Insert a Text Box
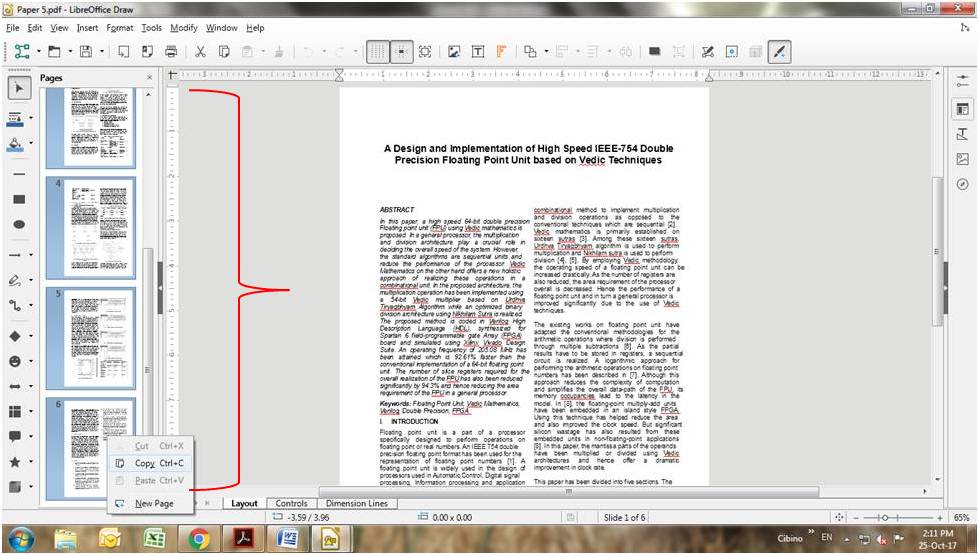979x555 pixels. pyautogui.click(x=478, y=52)
